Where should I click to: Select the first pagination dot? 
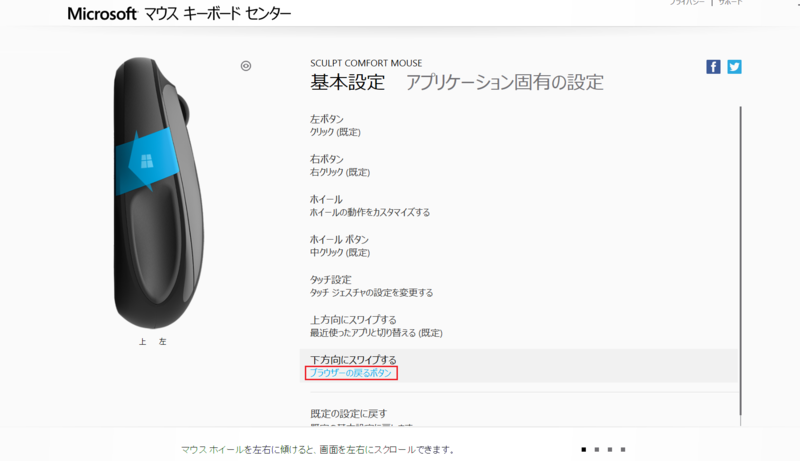point(584,450)
